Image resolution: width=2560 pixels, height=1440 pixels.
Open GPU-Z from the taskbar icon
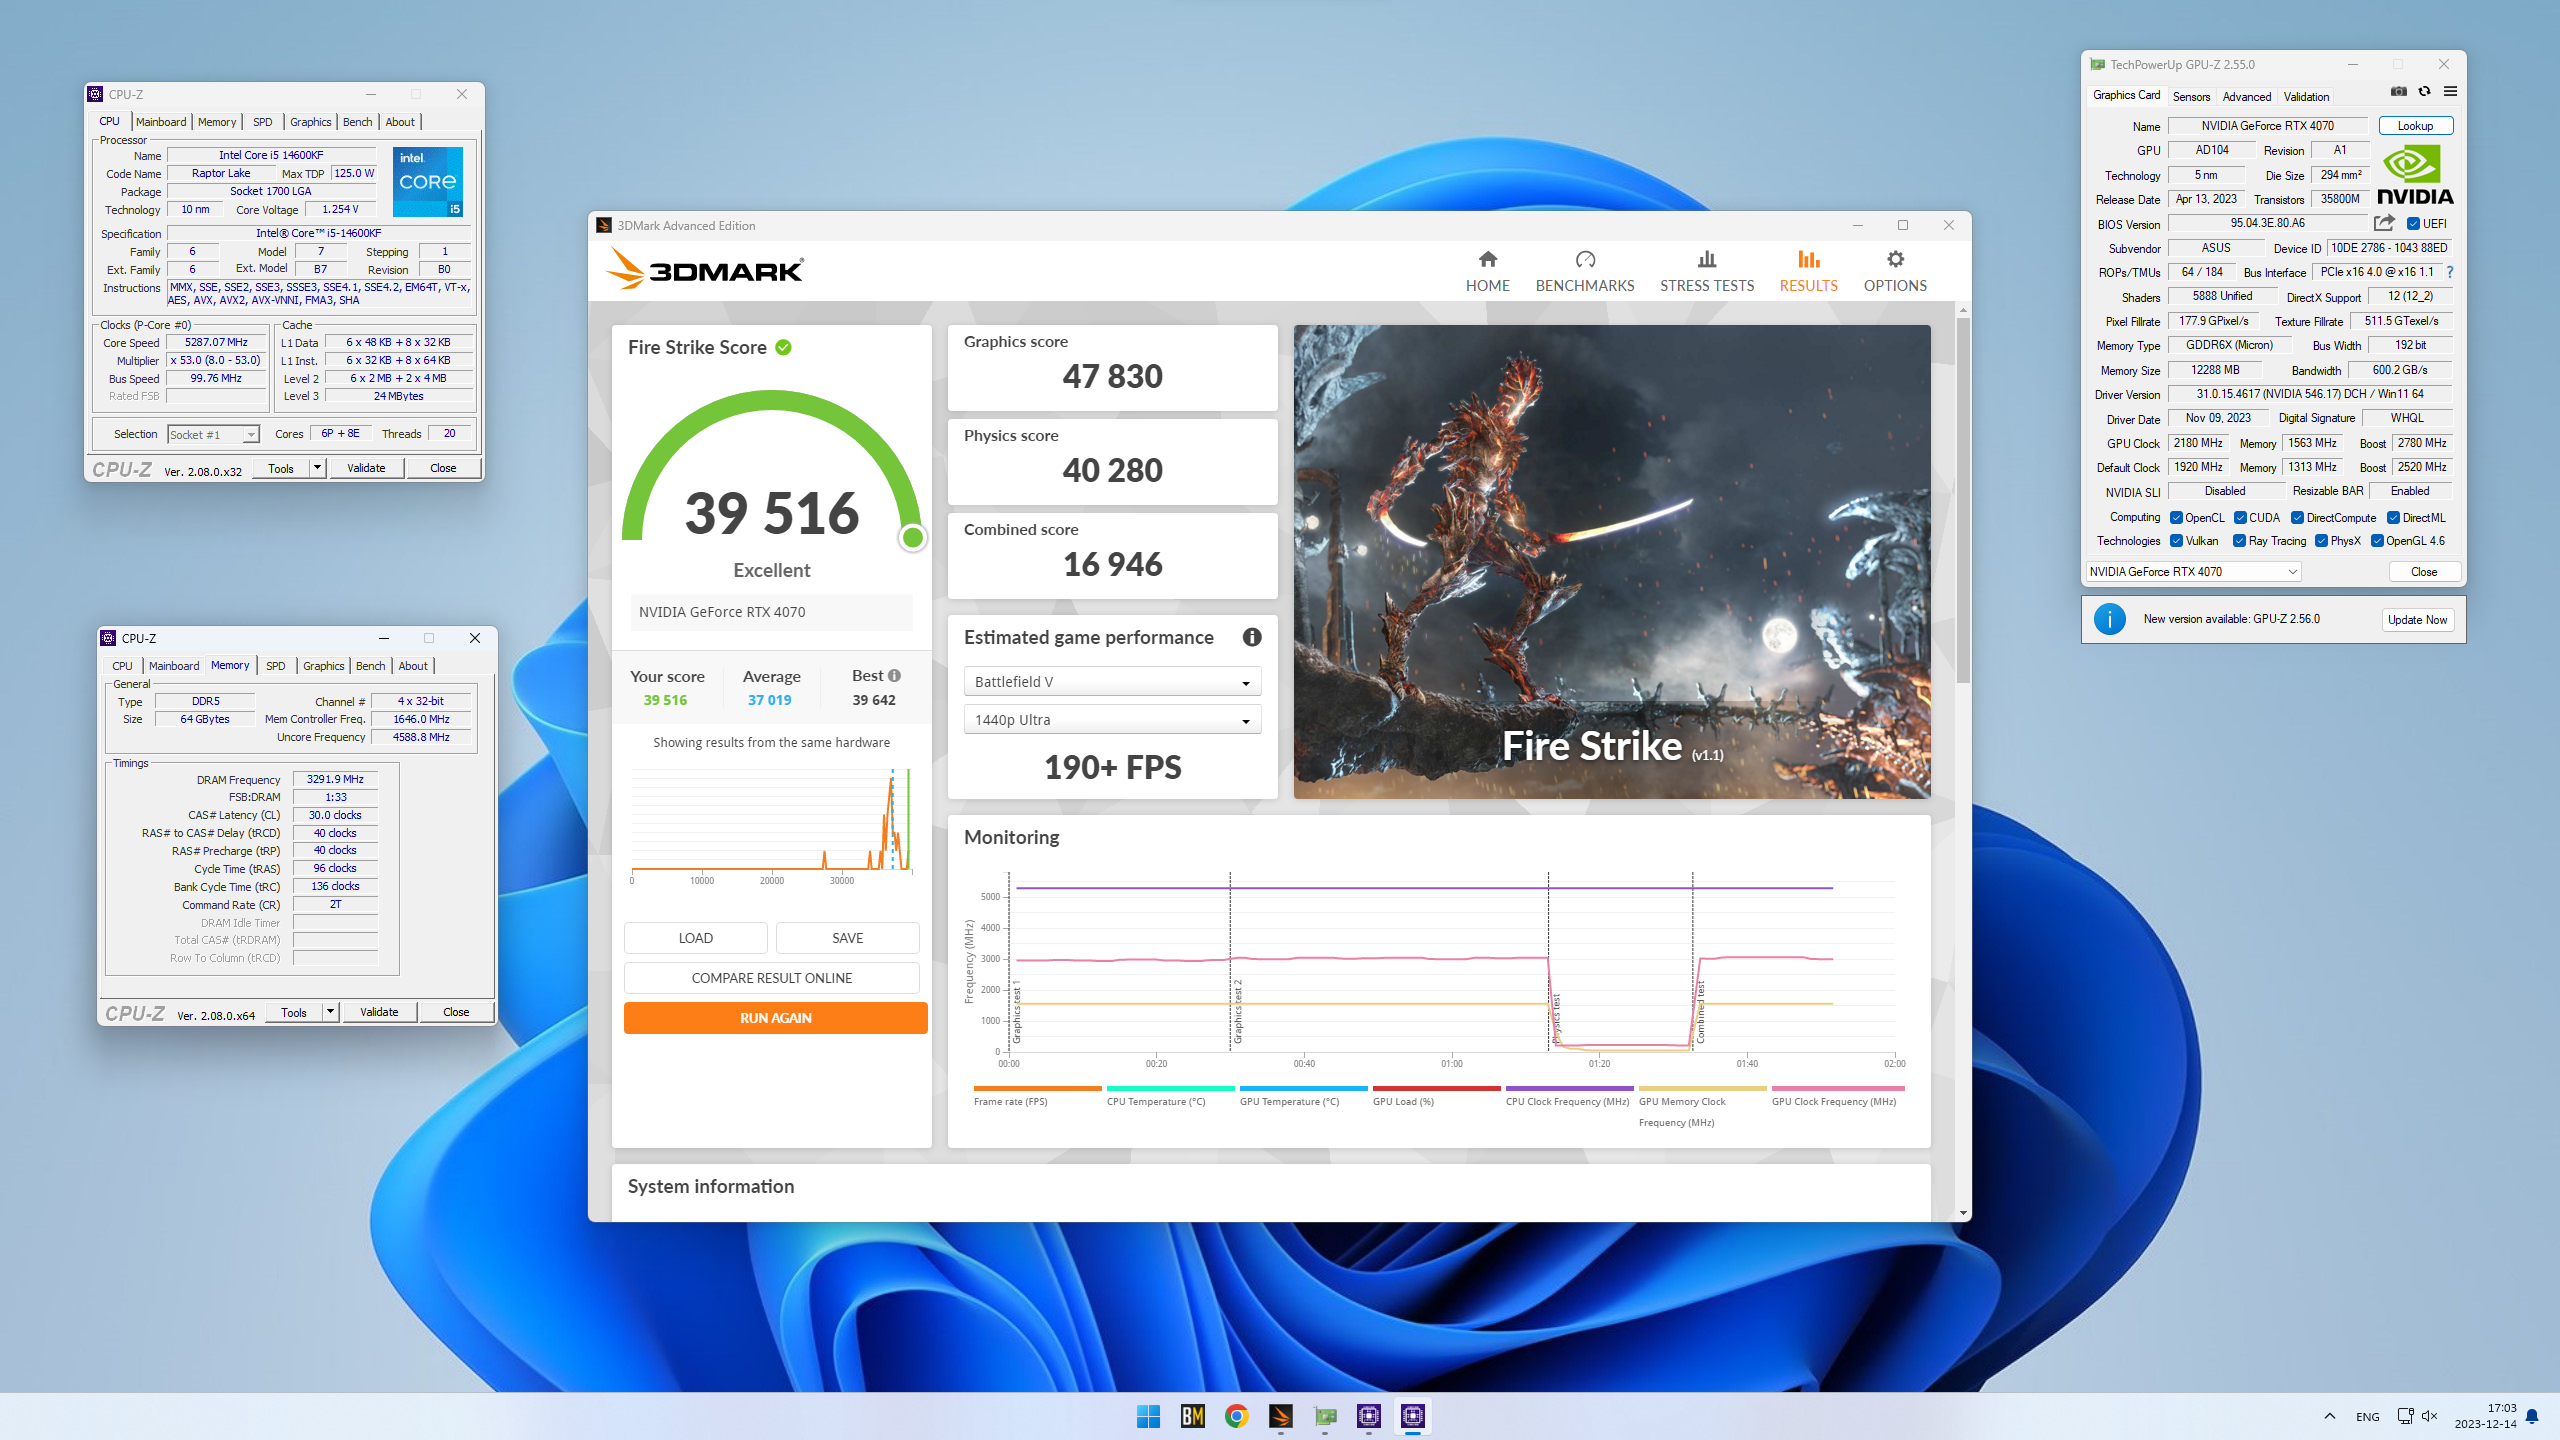[x=1325, y=1416]
